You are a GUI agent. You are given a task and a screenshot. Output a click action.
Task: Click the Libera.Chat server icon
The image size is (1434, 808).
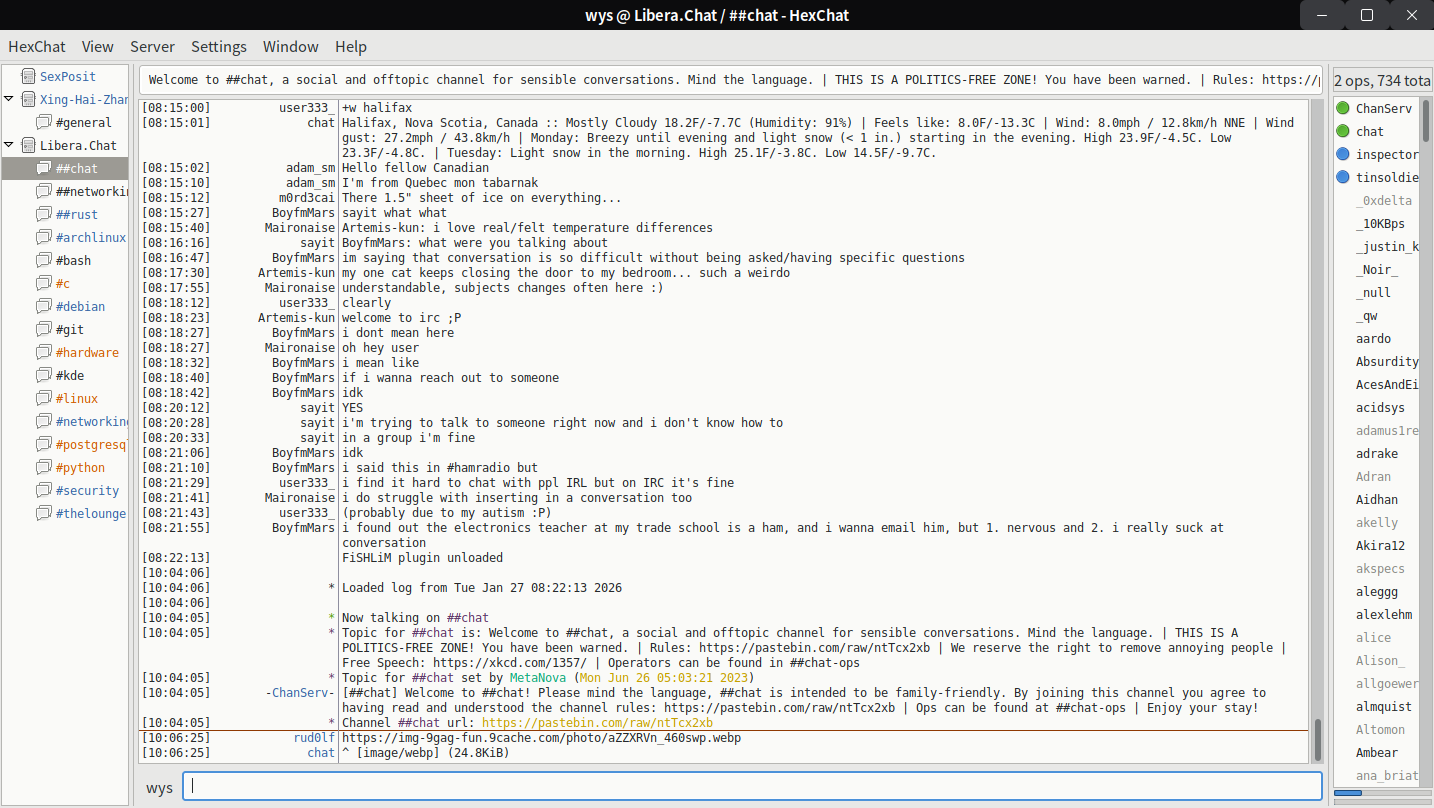coord(27,146)
